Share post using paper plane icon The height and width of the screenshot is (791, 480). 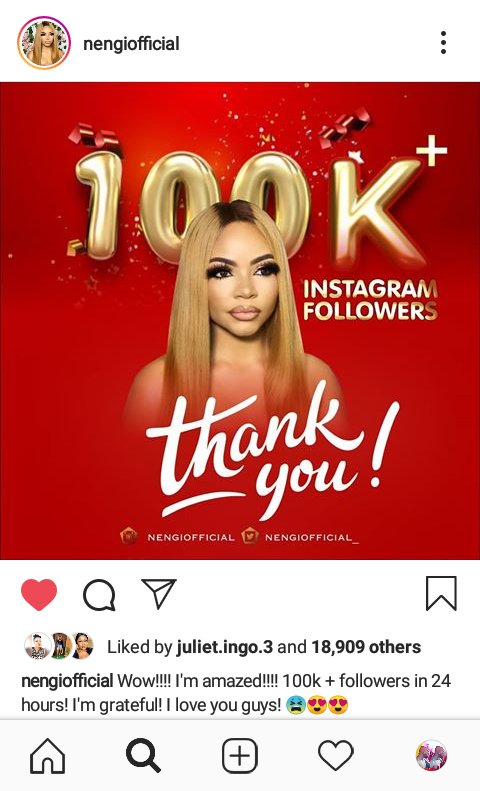(159, 593)
